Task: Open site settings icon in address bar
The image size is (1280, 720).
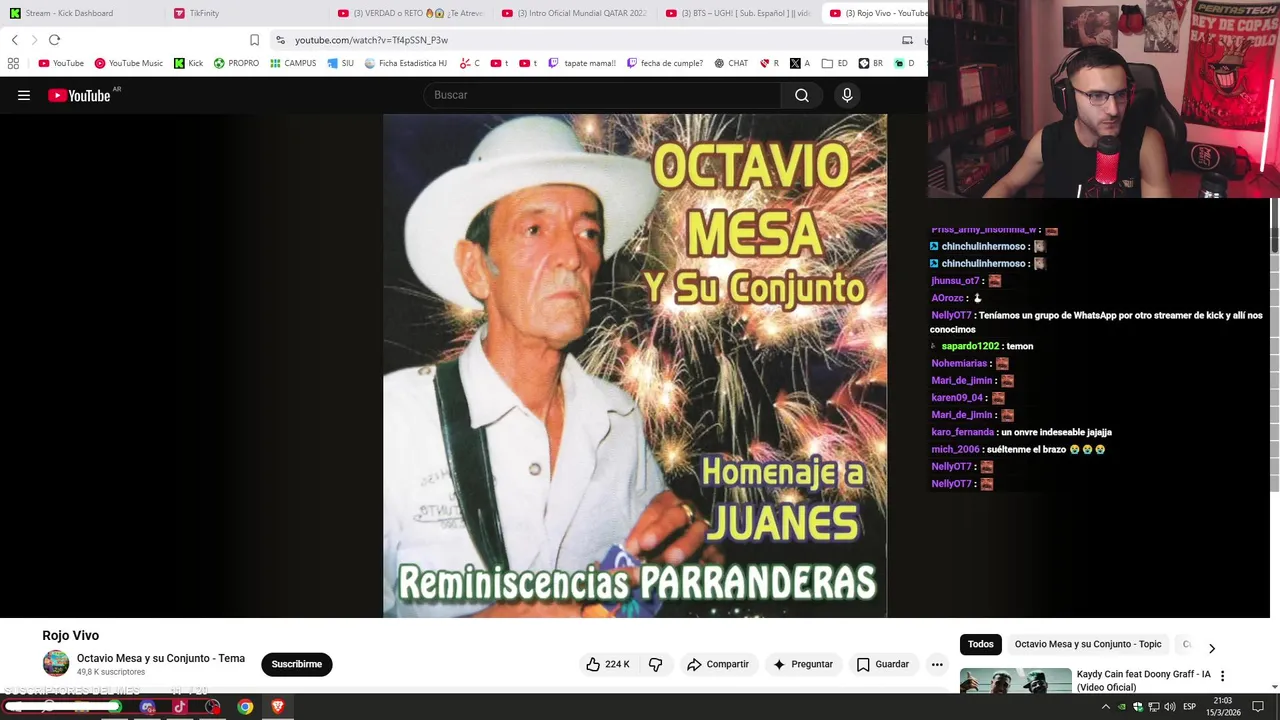Action: point(280,40)
